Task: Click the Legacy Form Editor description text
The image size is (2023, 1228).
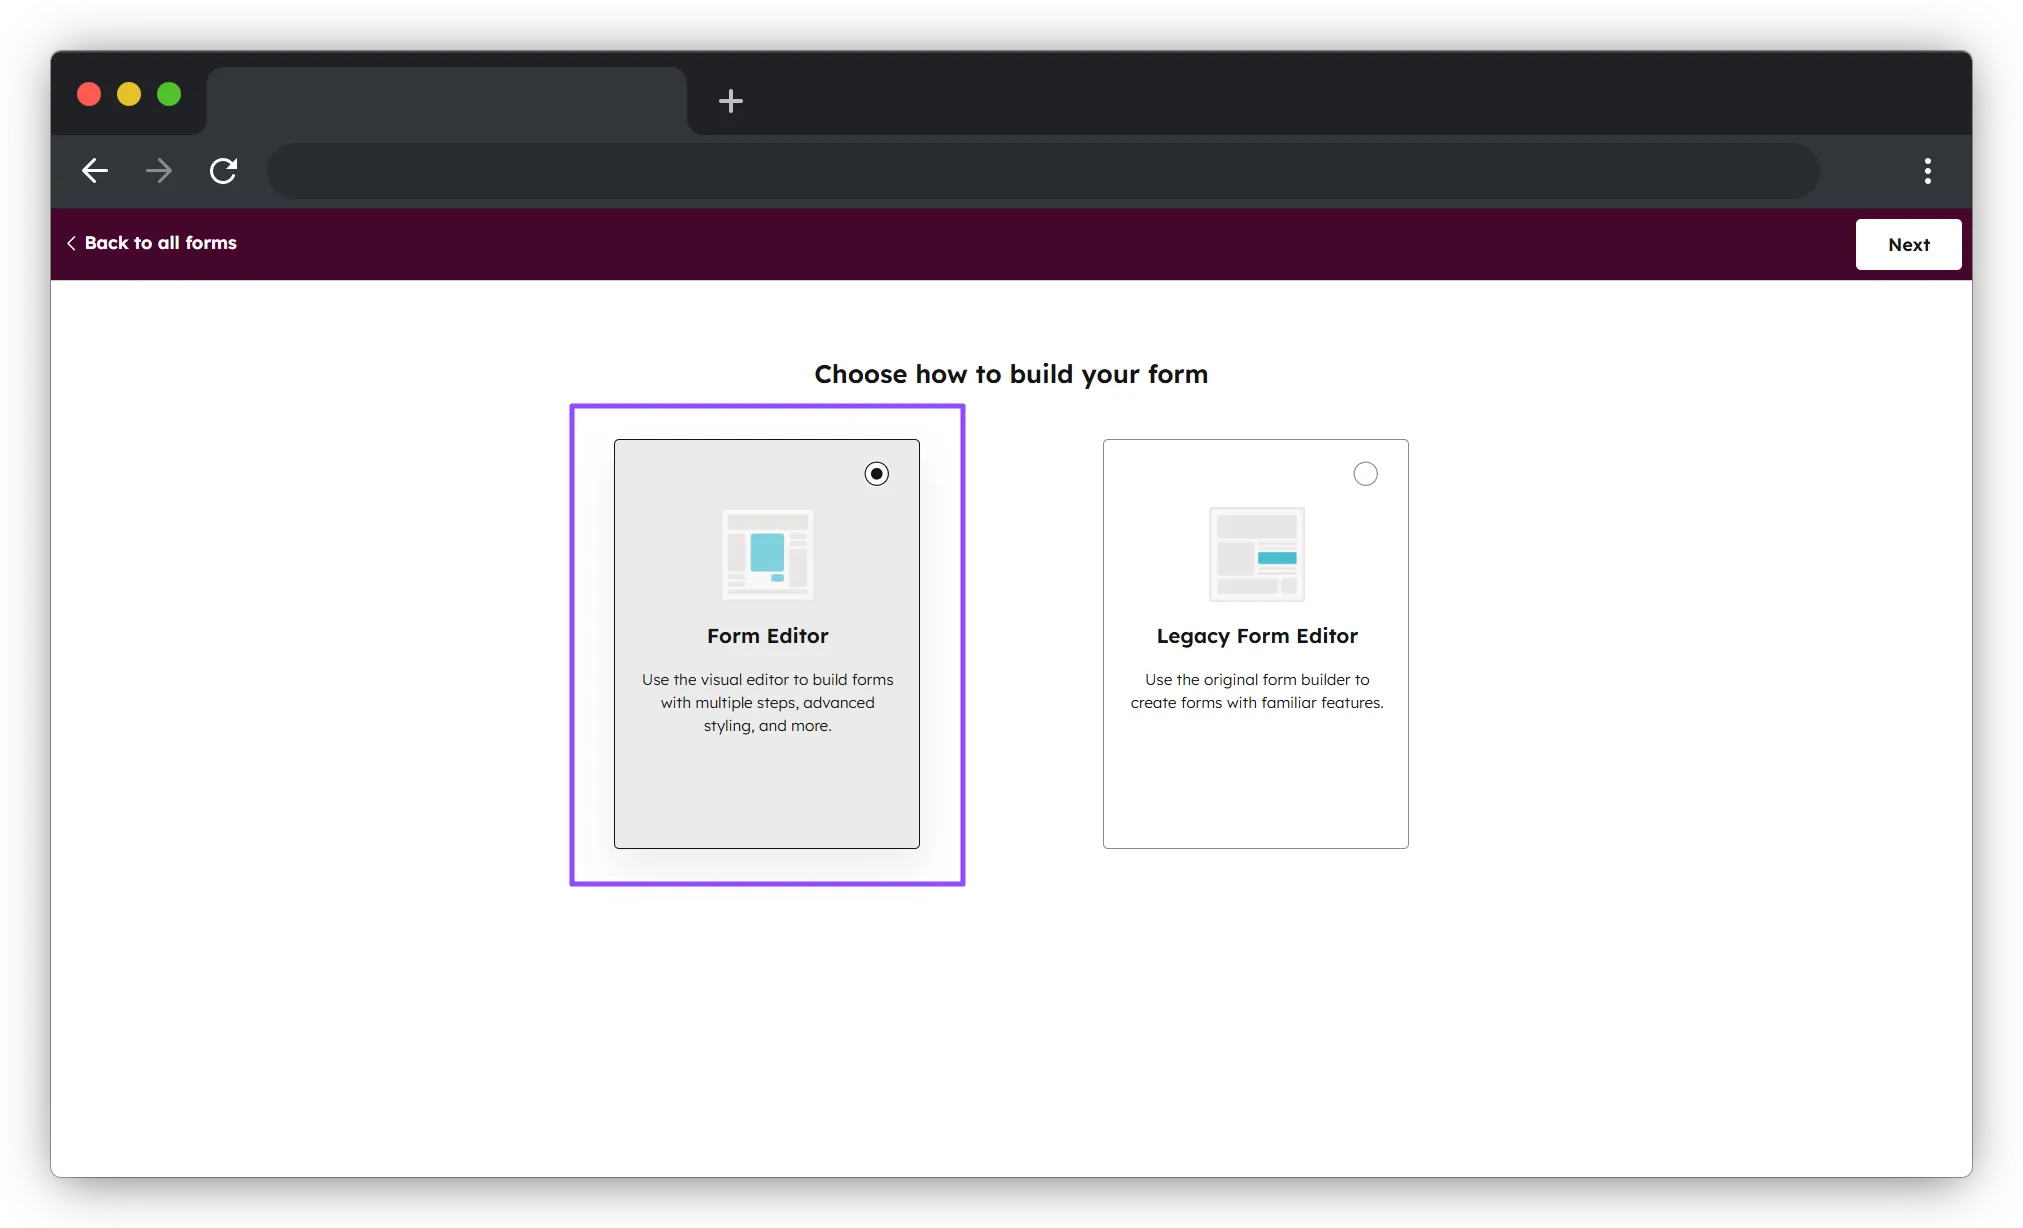Action: click(1256, 691)
